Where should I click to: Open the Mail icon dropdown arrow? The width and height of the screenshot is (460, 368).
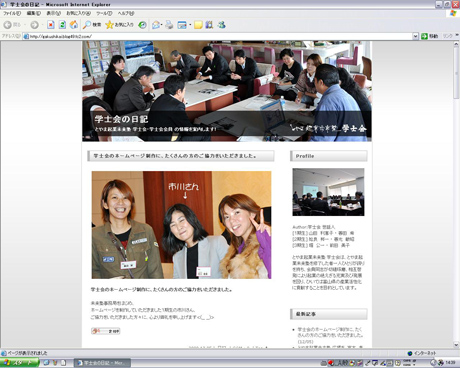point(162,25)
